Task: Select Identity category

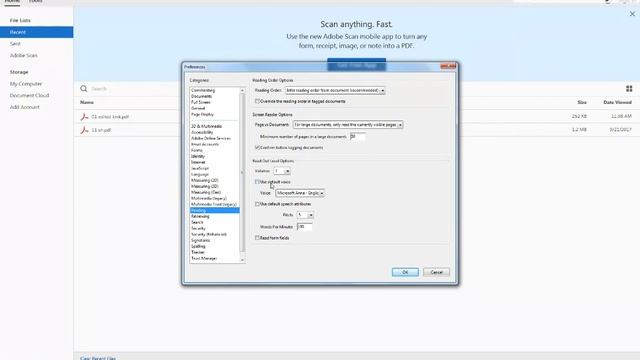Action: (198, 156)
